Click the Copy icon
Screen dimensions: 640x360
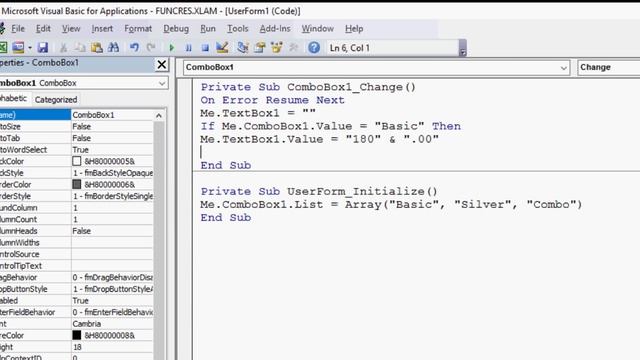(80, 48)
